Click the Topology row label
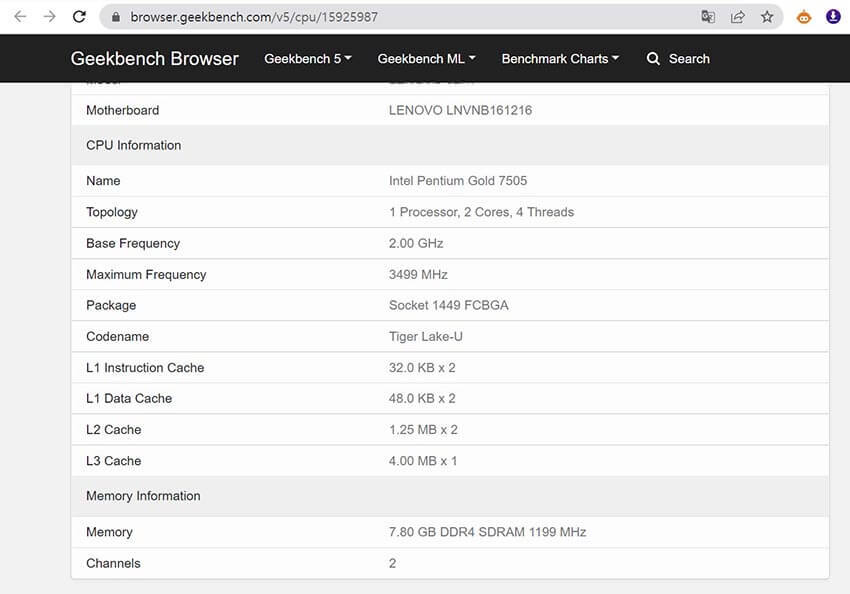This screenshot has width=850, height=594. click(x=112, y=212)
